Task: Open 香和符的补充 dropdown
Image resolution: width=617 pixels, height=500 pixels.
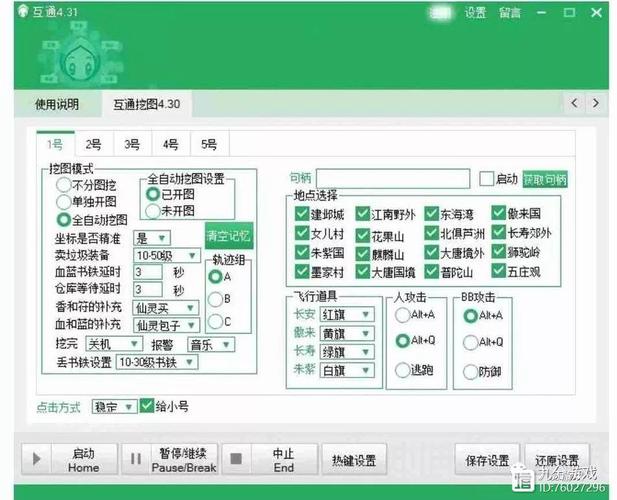Action: coord(166,308)
